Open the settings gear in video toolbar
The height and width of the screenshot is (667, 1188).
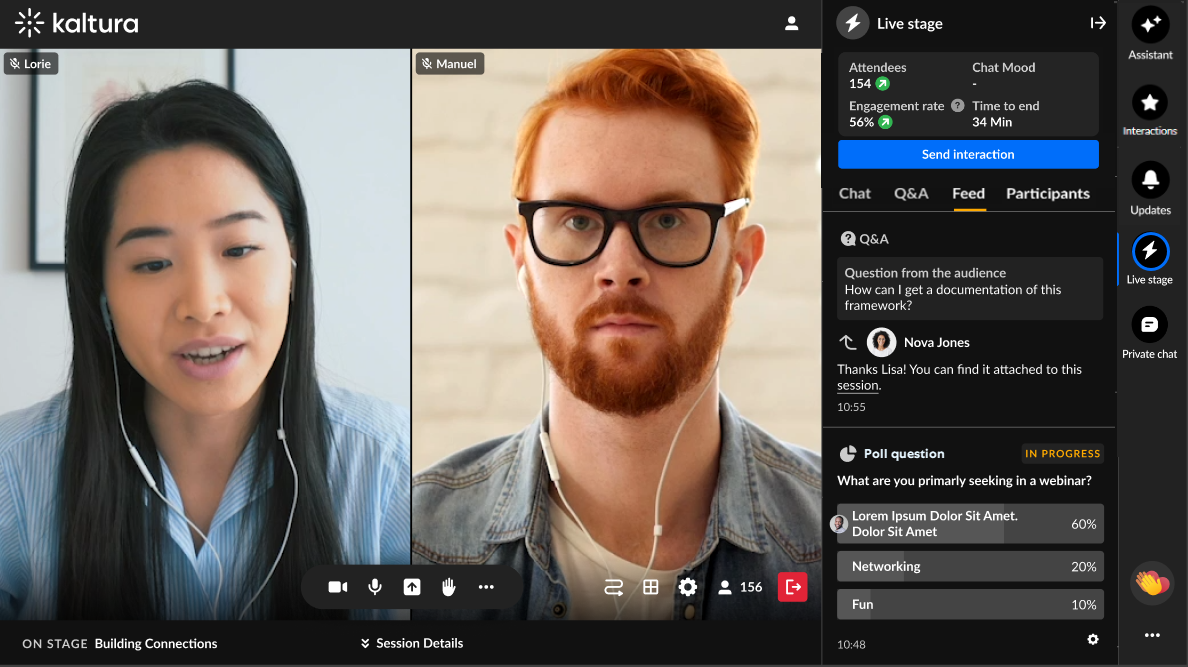point(688,587)
